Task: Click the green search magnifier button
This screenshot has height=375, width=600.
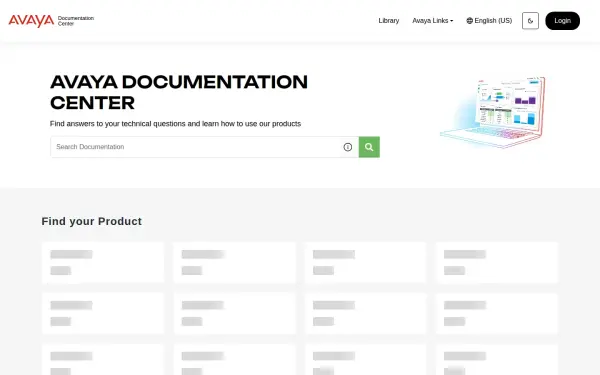Action: click(x=369, y=147)
